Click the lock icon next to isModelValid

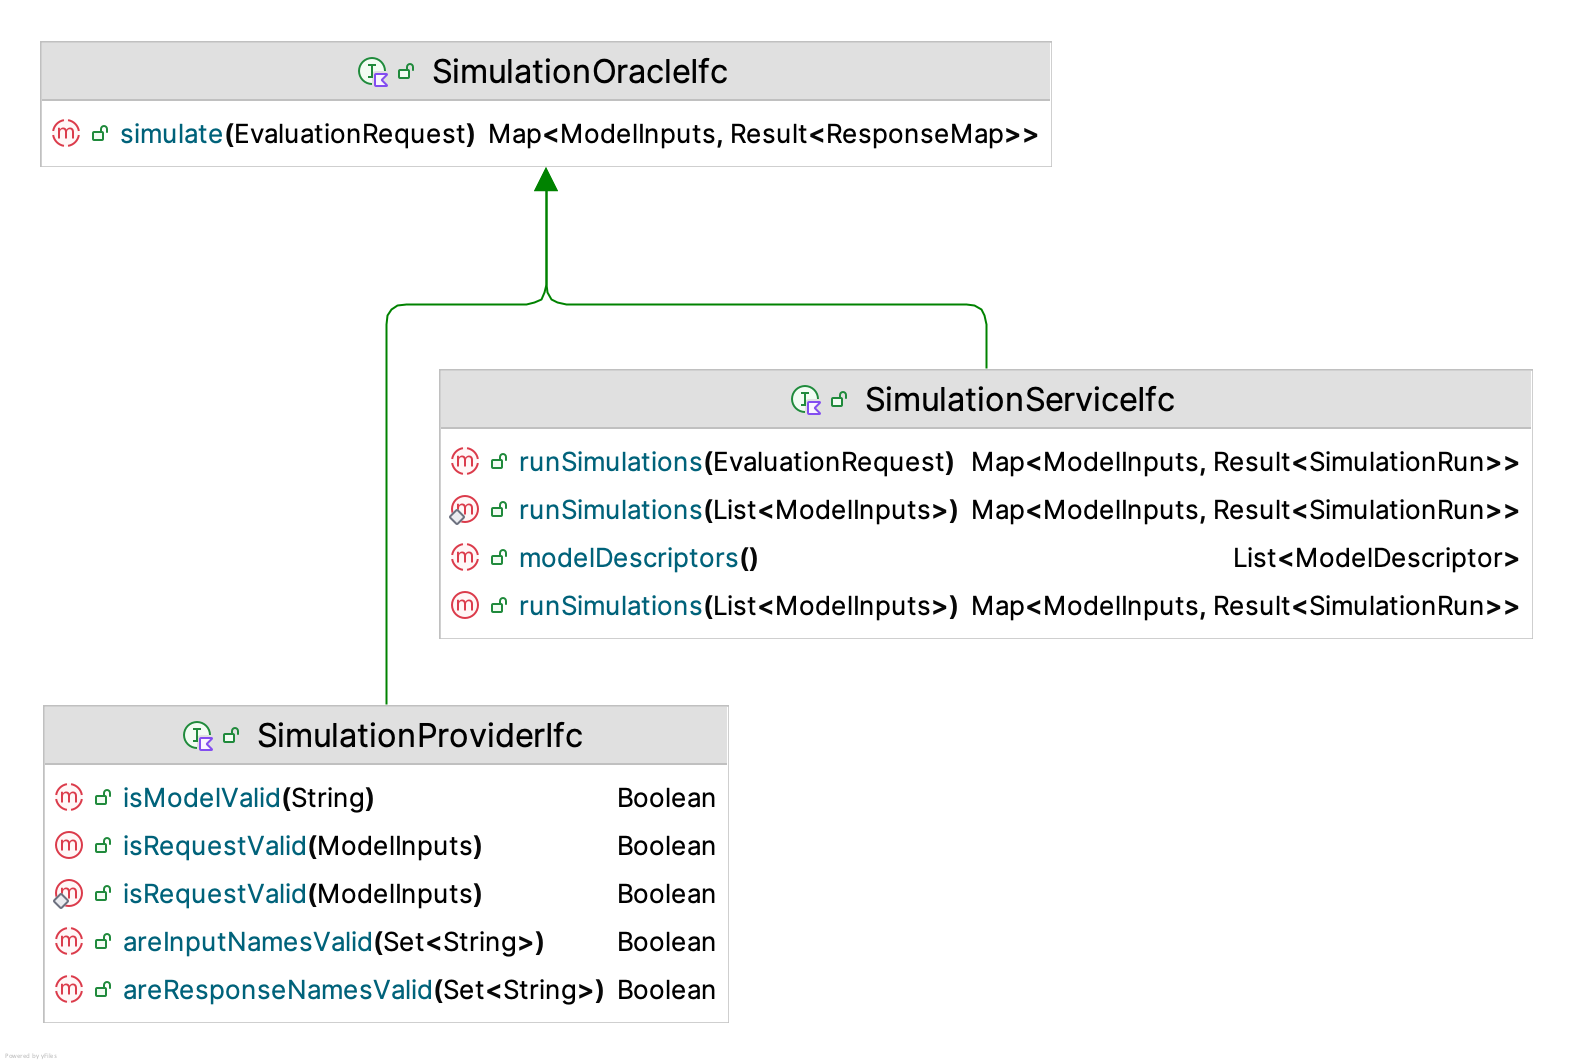tap(103, 798)
